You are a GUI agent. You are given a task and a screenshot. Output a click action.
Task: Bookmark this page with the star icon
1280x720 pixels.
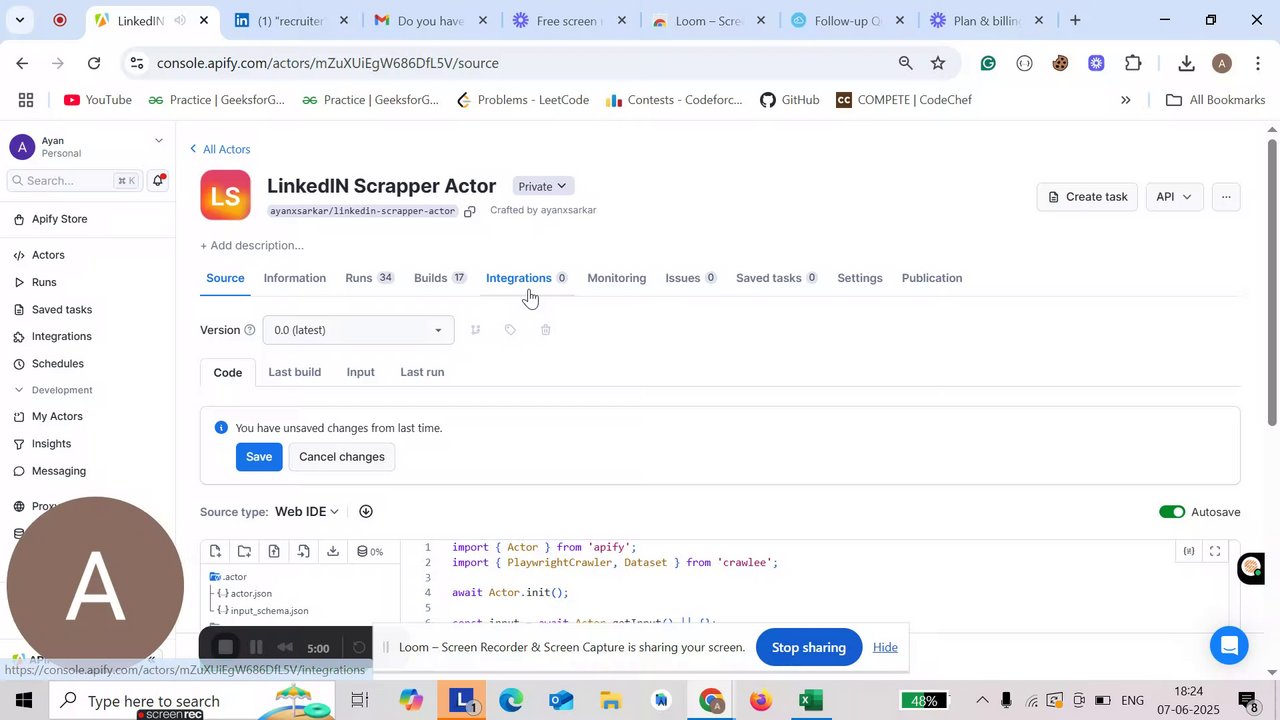(938, 63)
